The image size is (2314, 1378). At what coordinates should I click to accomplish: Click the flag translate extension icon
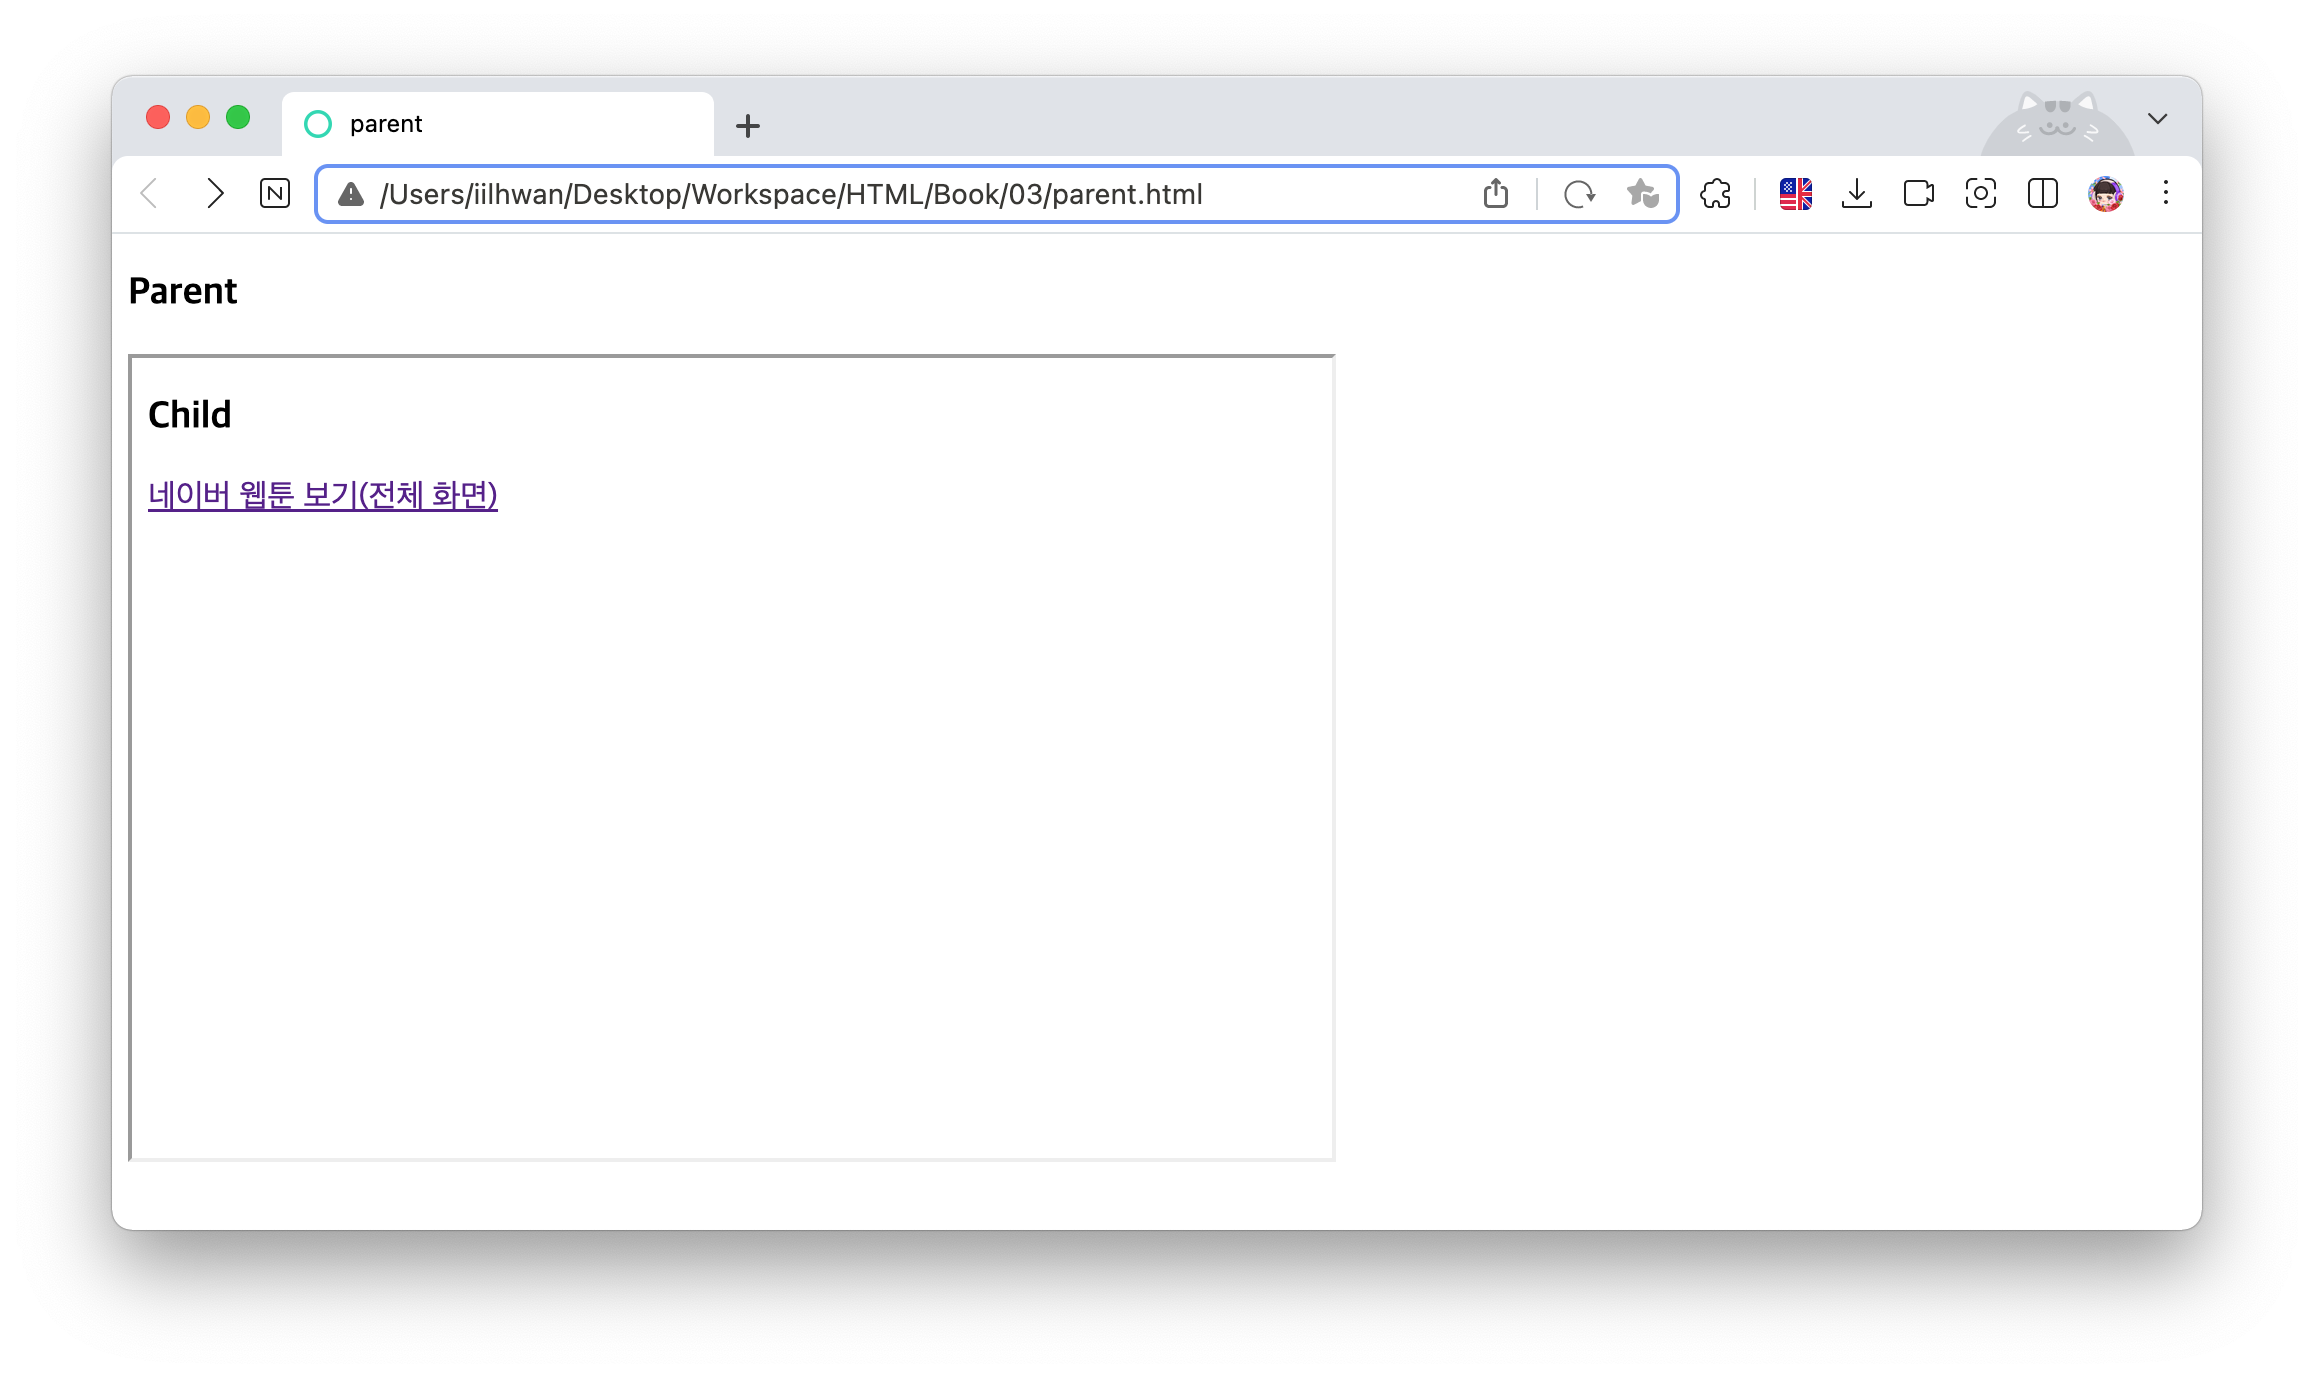[1795, 194]
